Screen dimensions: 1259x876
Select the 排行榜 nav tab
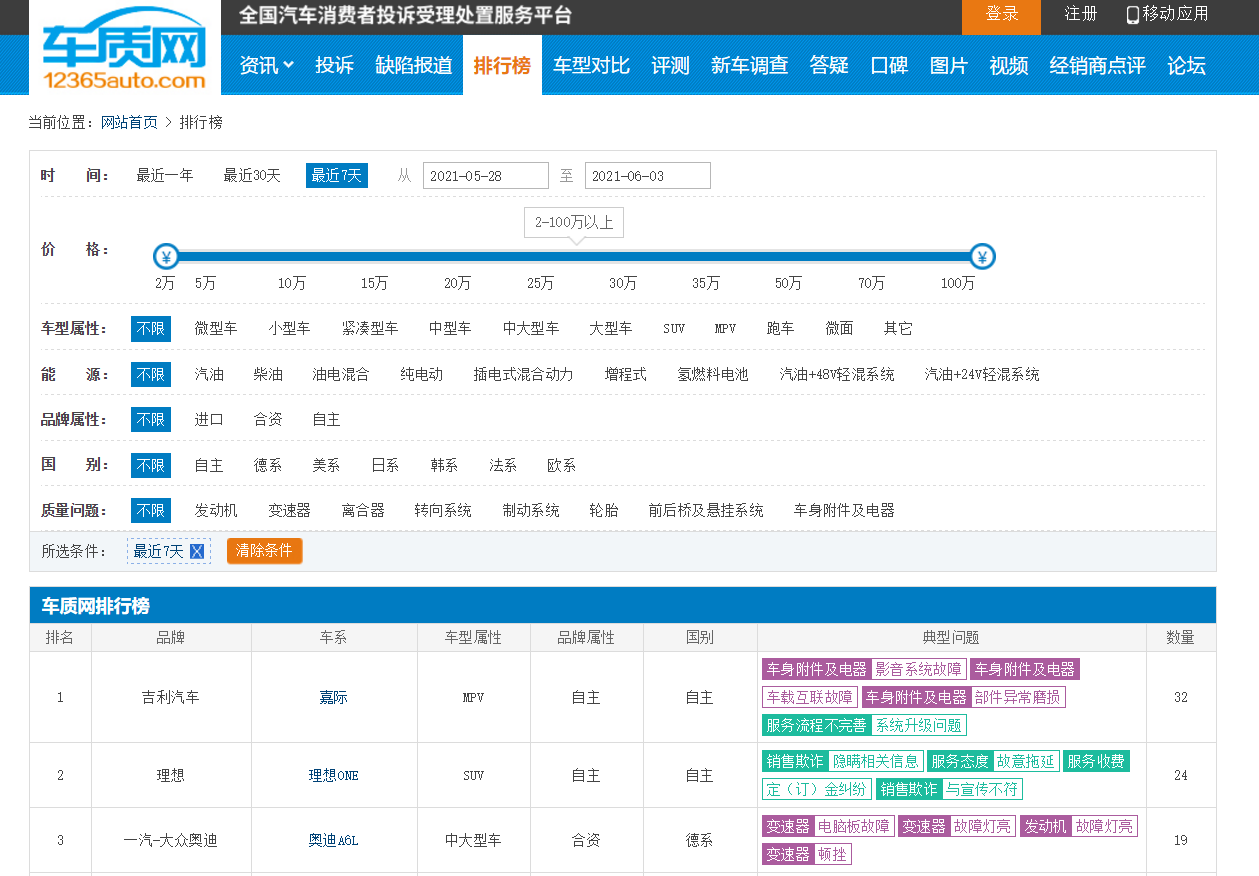point(502,65)
